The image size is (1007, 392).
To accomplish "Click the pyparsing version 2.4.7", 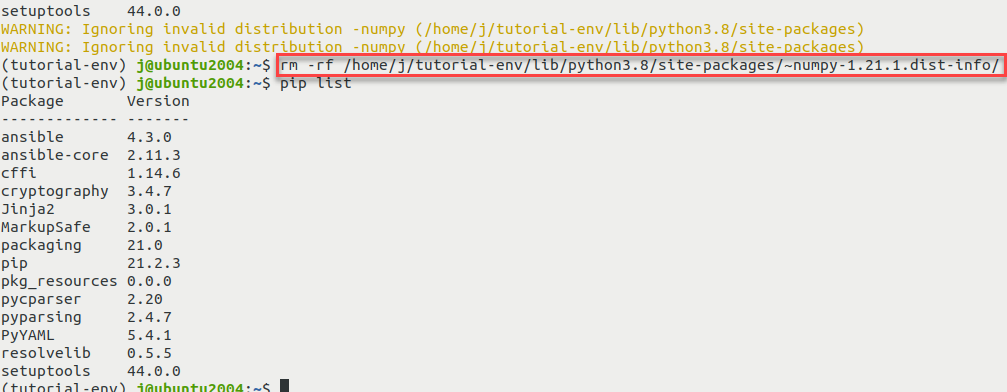I will 149,317.
